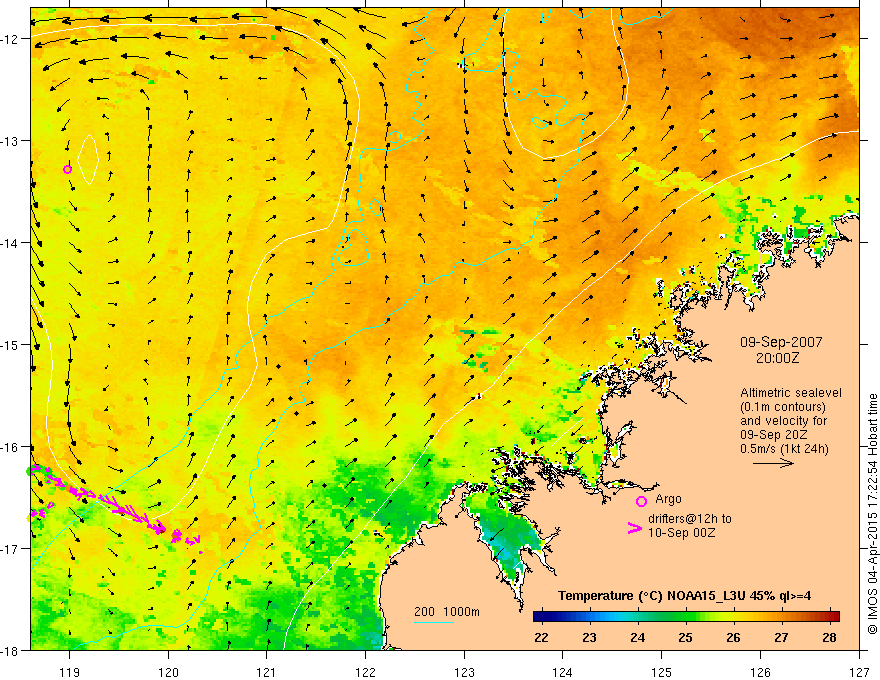Click the '10-Sep 00Z' legend text
The image size is (880, 680).
coord(682,533)
